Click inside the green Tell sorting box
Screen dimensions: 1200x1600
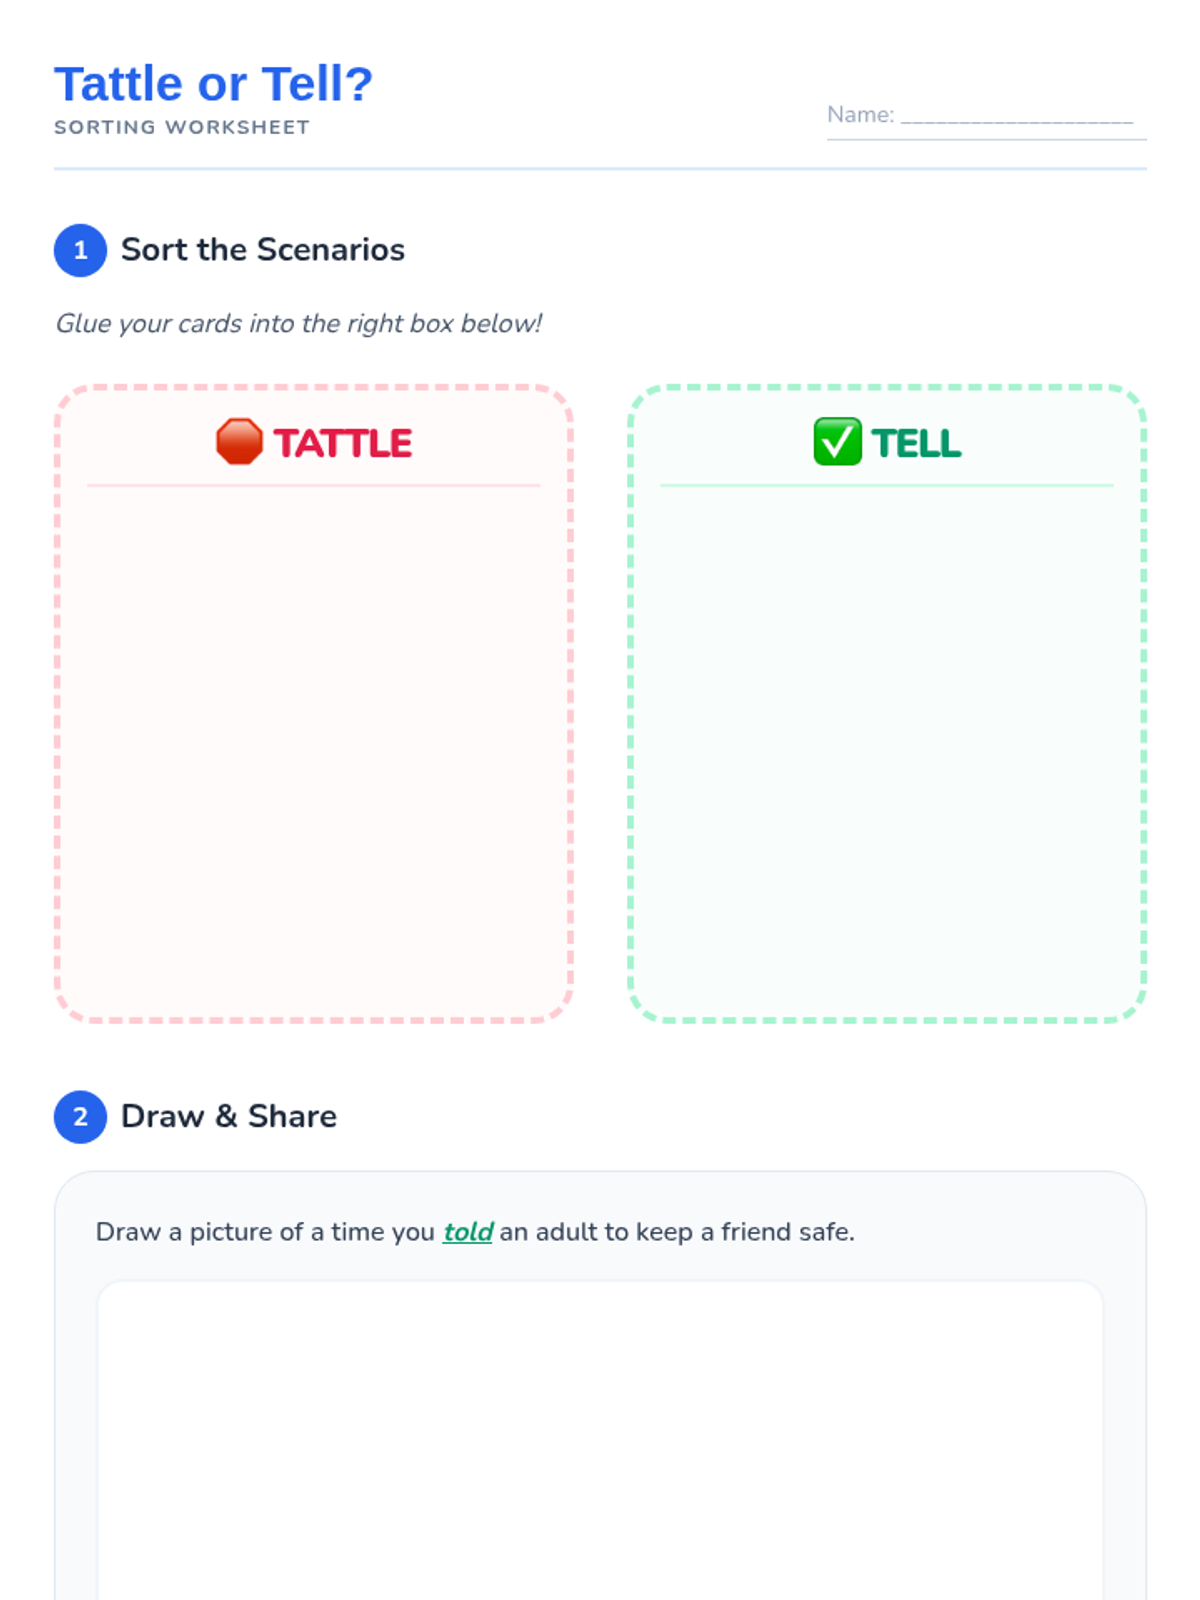coord(886,750)
